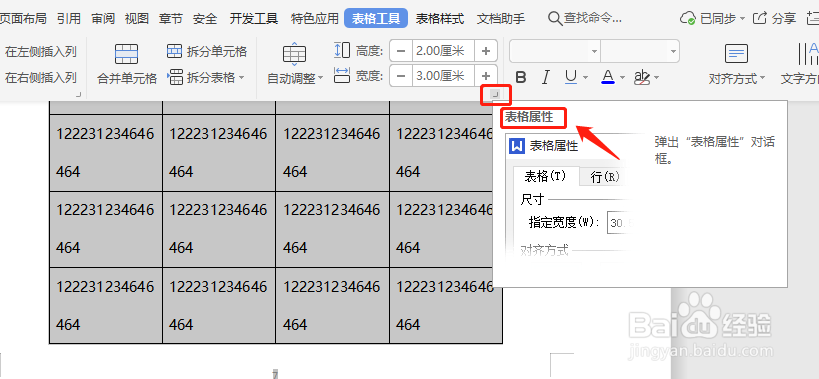Screen dimensions: 819x379
Task: Expand the underline style dropdown arrow
Action: click(x=586, y=78)
